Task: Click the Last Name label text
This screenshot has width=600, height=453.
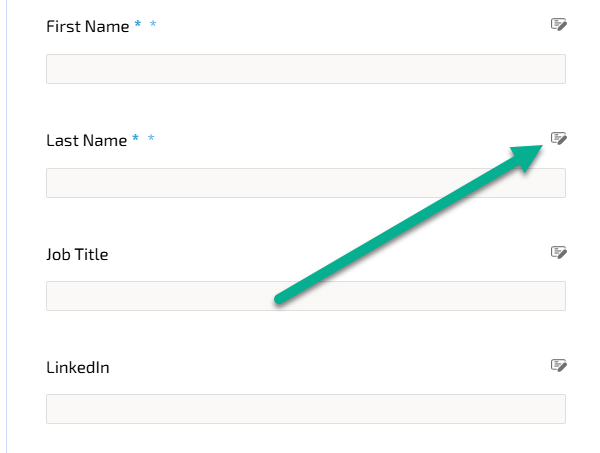Action: [86, 140]
